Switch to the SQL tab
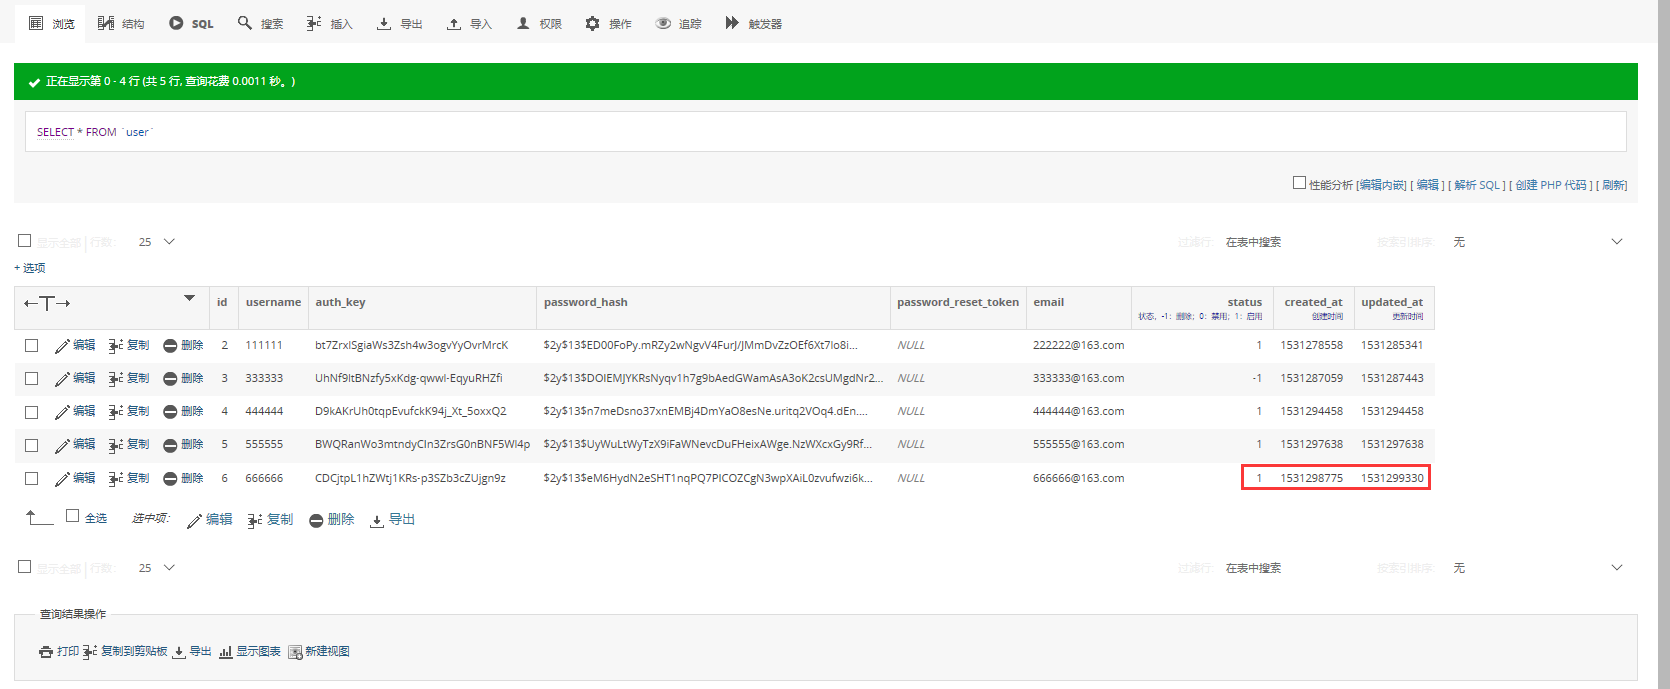This screenshot has width=1670, height=689. [191, 23]
